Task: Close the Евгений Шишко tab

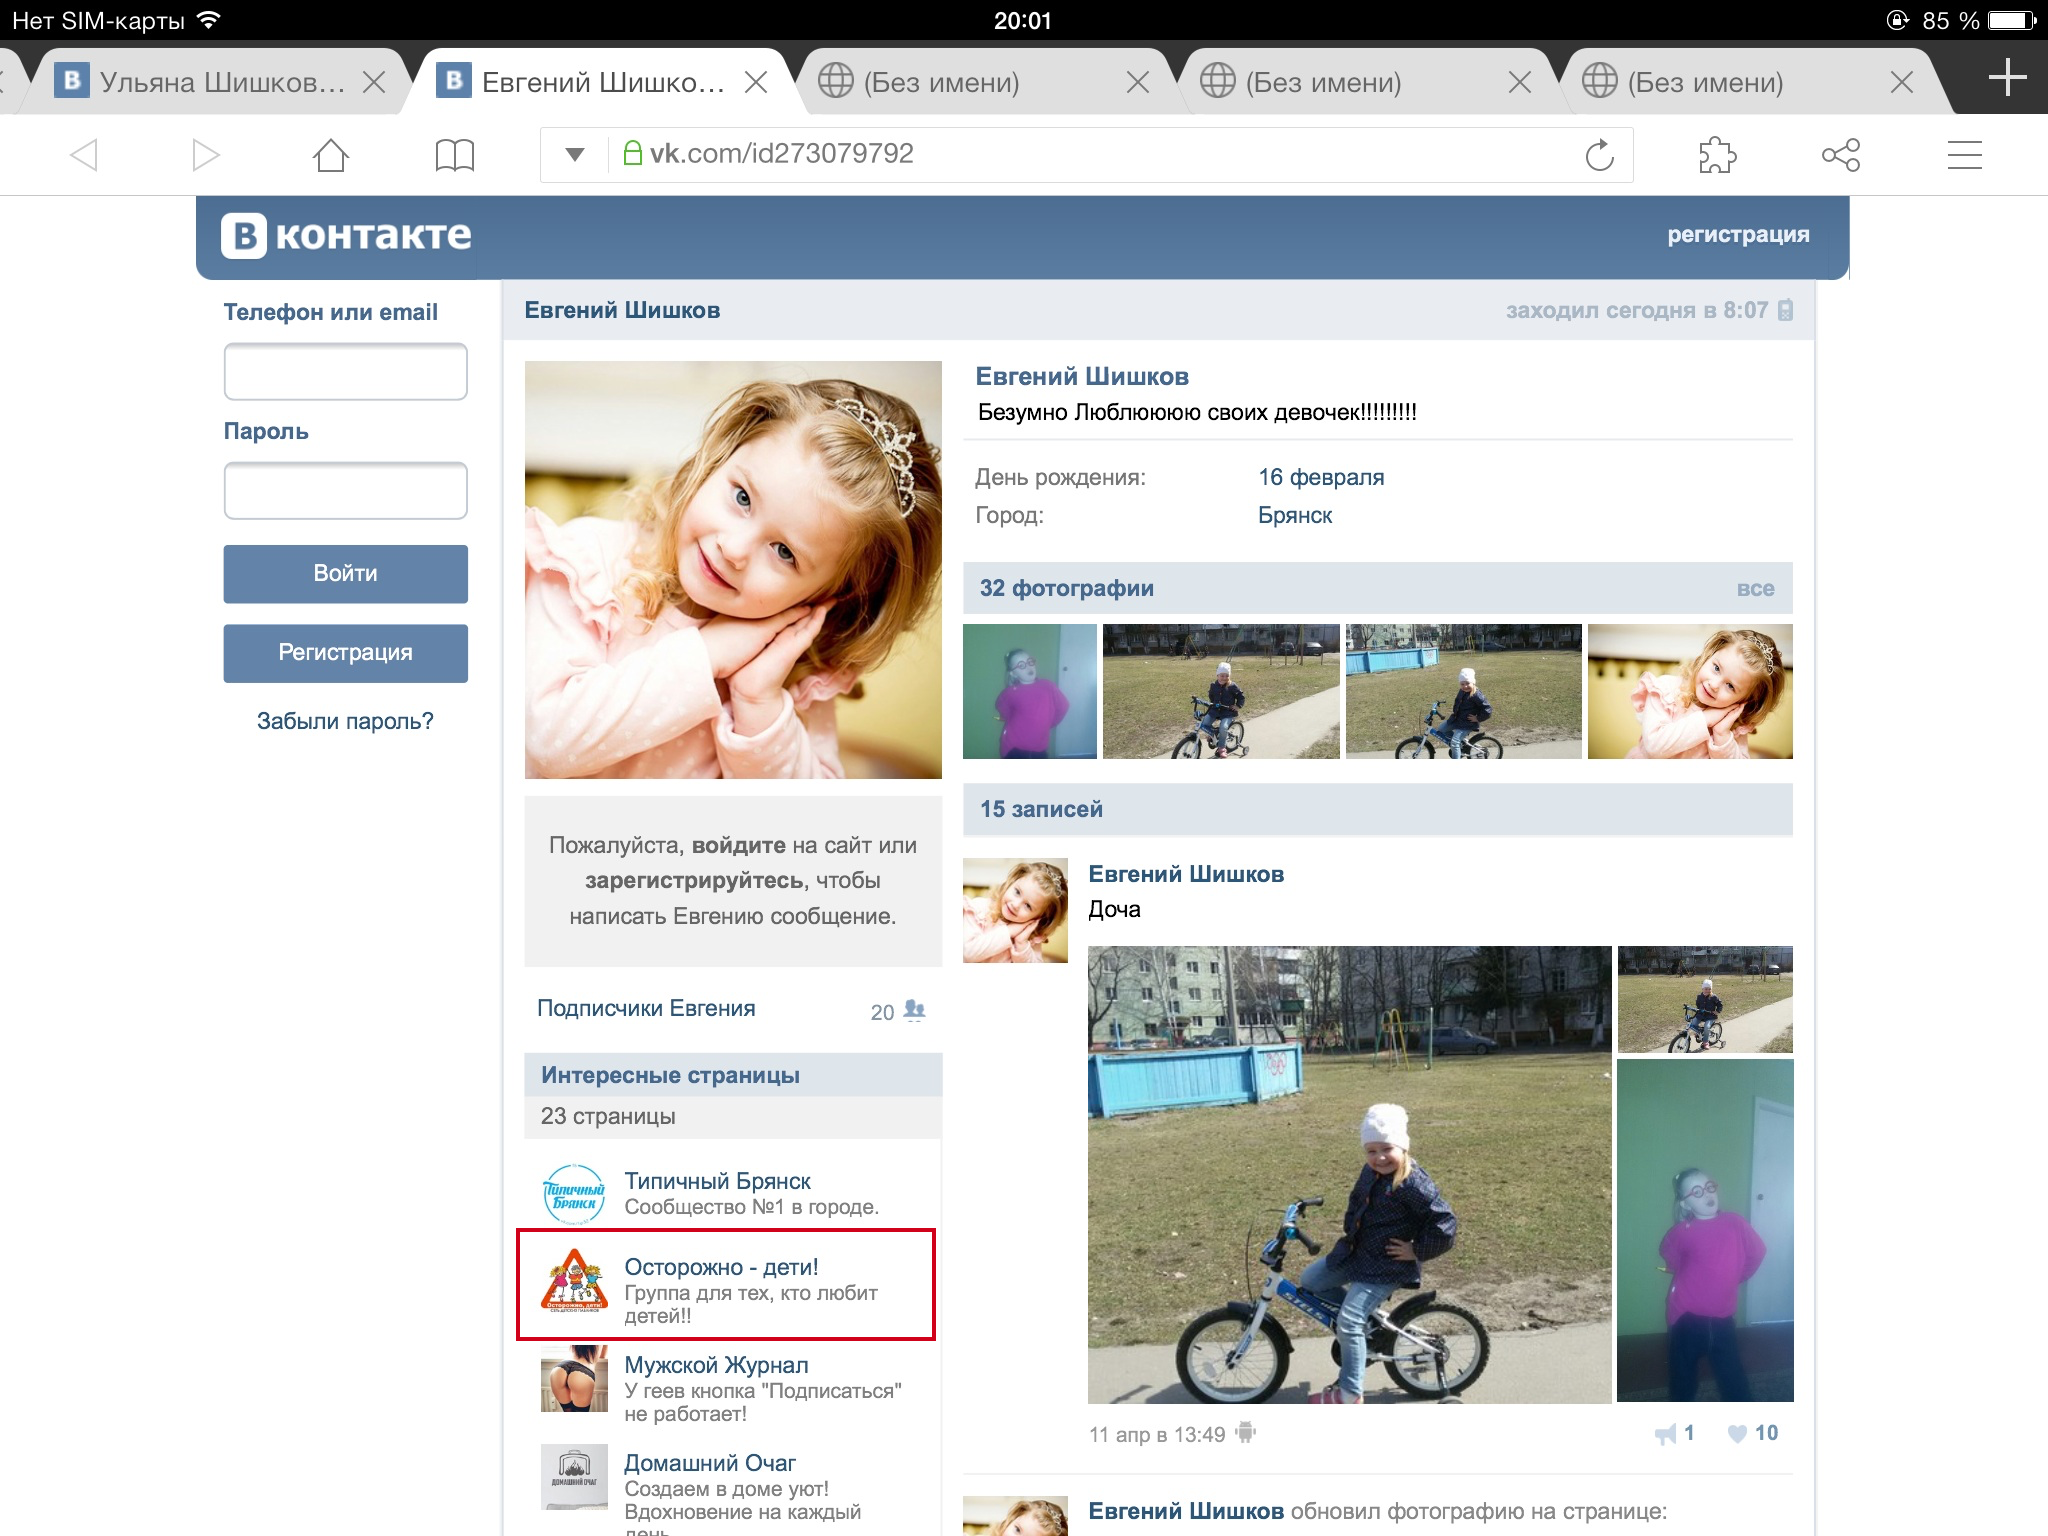Action: pyautogui.click(x=756, y=82)
